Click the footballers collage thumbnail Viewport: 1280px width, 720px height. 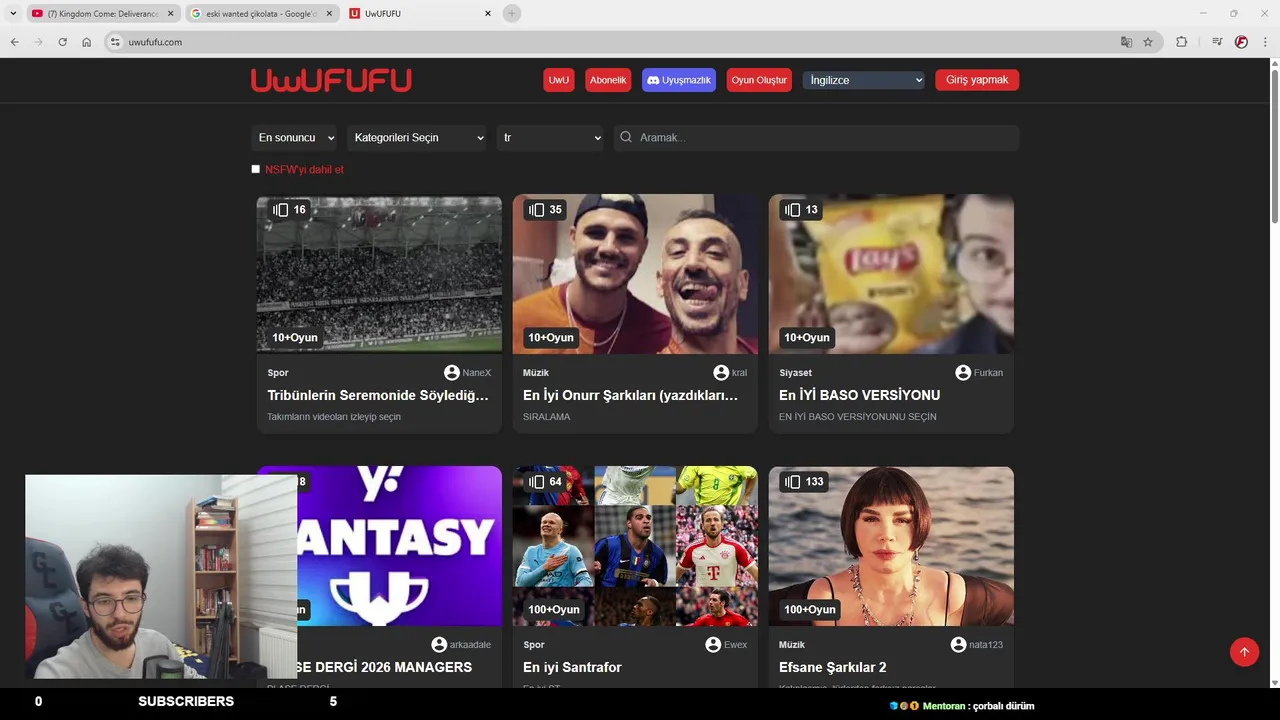coord(635,547)
